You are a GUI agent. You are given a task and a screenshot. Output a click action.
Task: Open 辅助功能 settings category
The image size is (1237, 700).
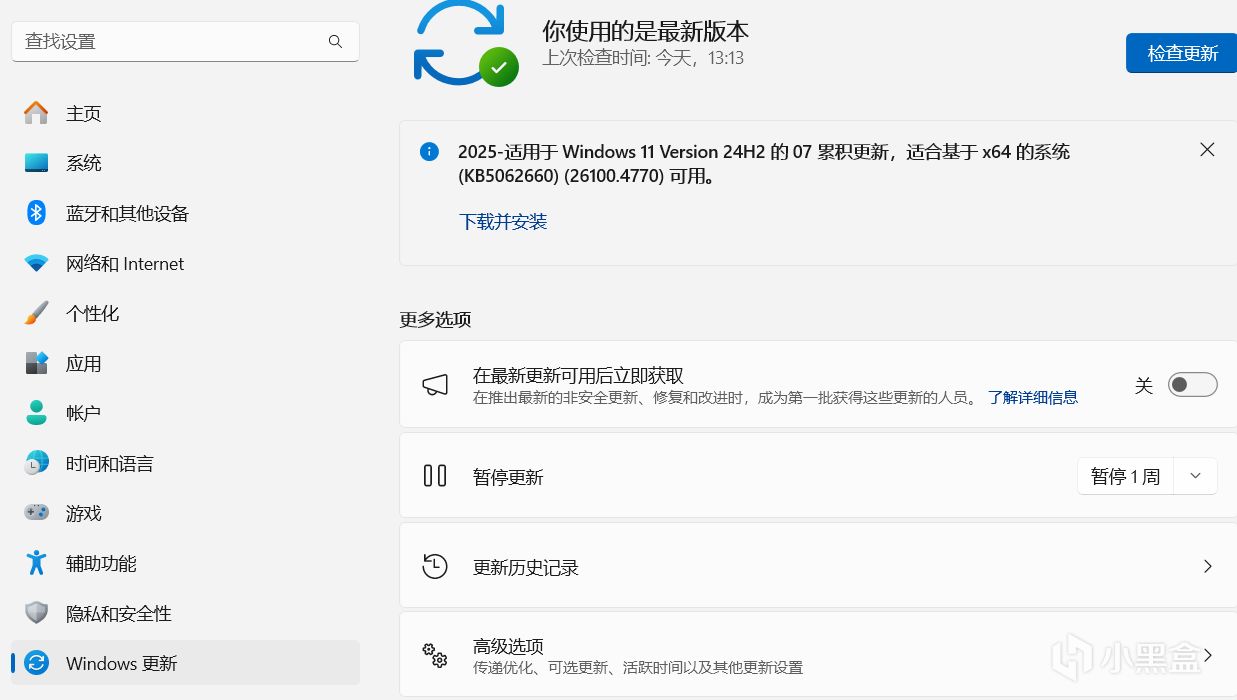(185, 563)
